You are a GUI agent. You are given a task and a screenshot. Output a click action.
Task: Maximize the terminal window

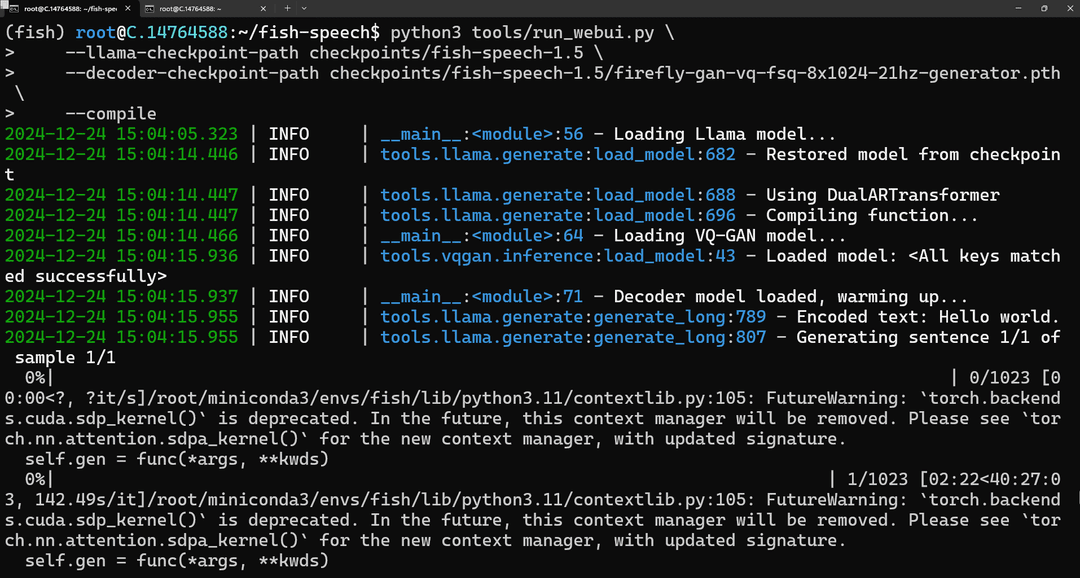(1044, 8)
